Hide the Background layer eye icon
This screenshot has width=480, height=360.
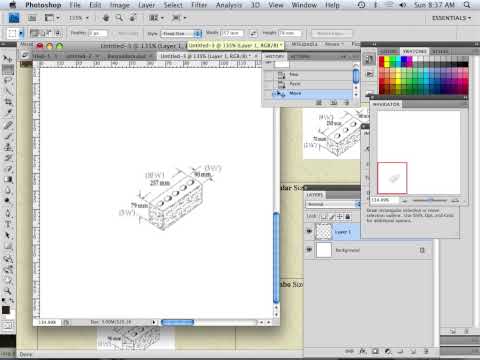click(309, 250)
